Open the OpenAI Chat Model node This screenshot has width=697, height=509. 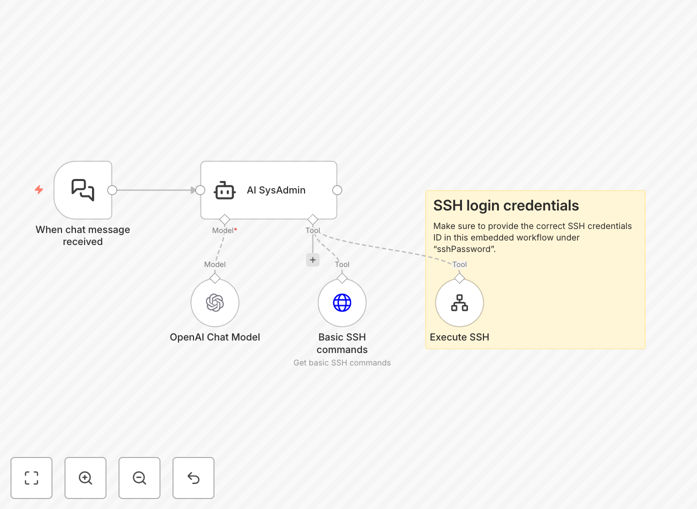[215, 303]
